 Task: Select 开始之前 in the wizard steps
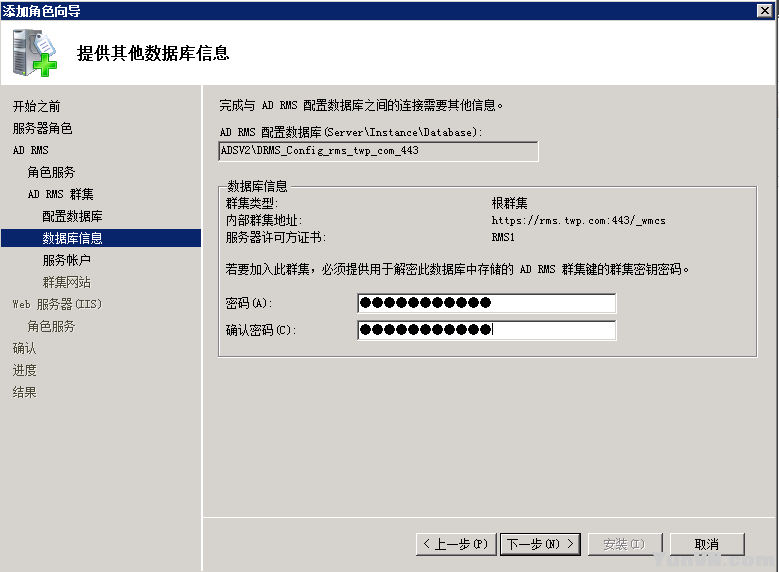coord(36,106)
